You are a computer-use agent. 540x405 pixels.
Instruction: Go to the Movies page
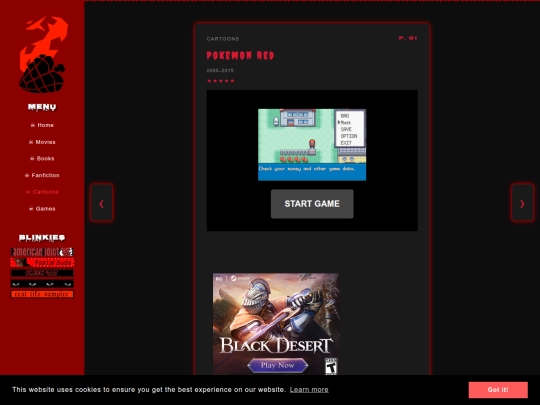pos(42,142)
